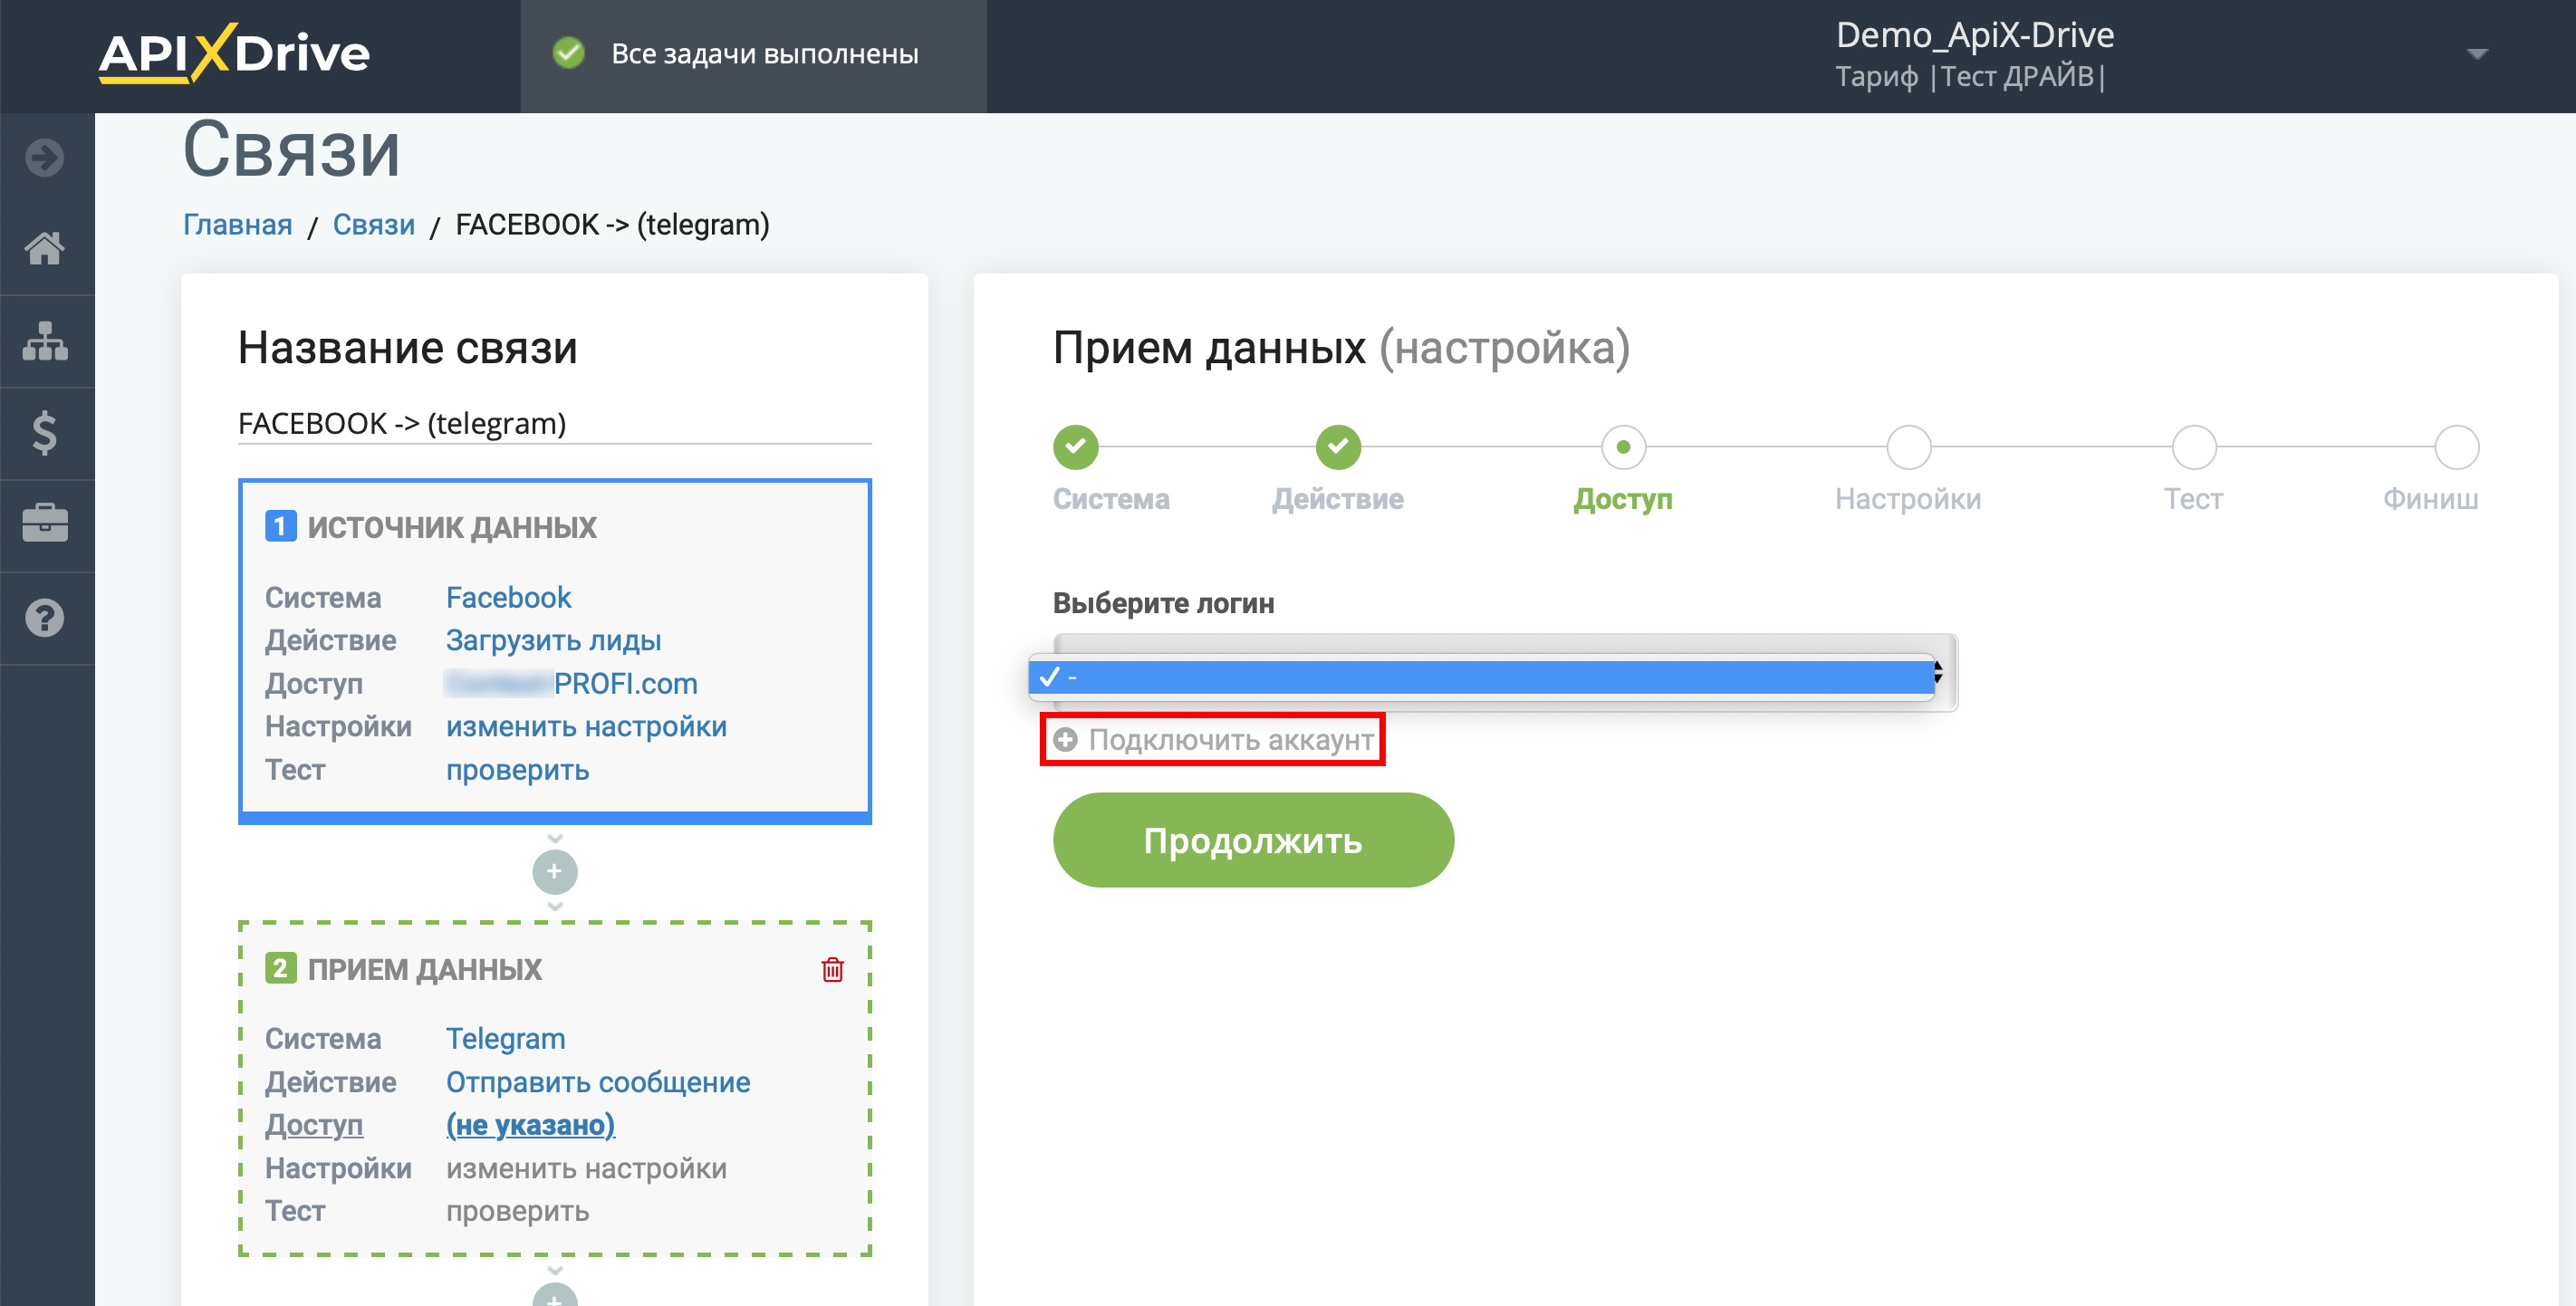The image size is (2576, 1306).
Task: Open the briefcase icon in the sidebar
Action: [x=45, y=524]
